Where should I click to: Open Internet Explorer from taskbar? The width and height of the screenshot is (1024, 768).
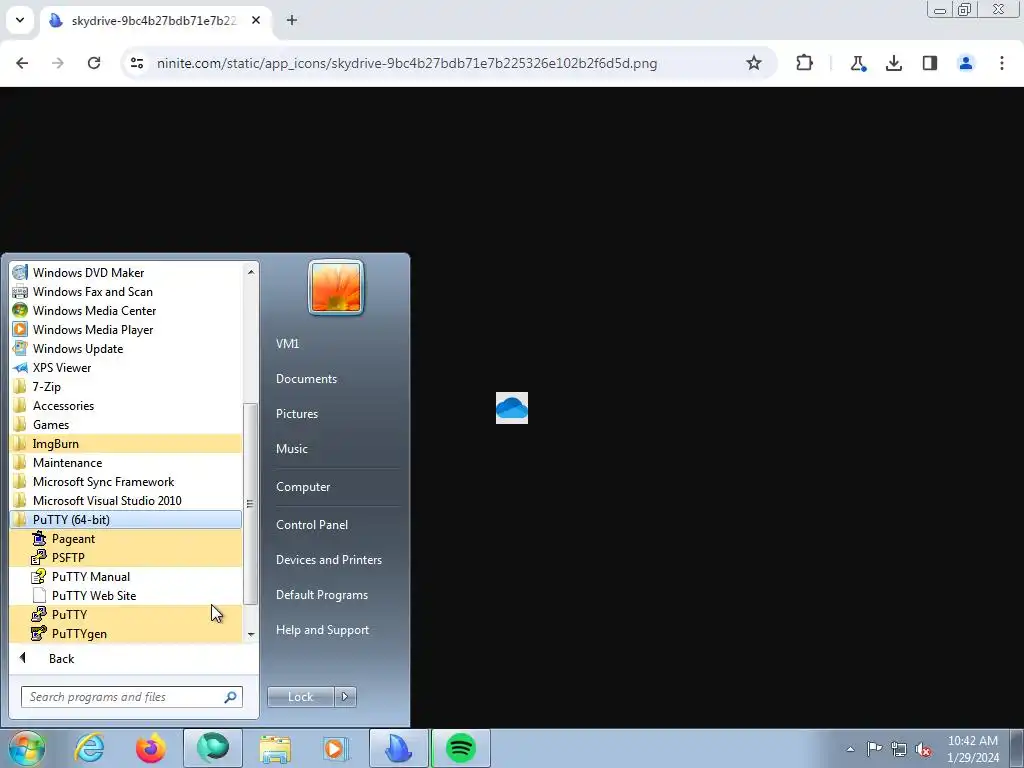click(x=89, y=748)
